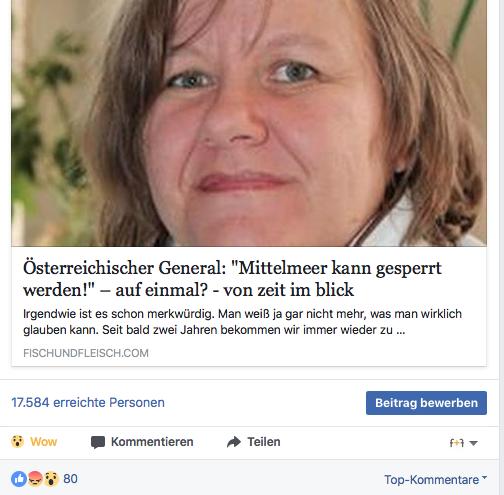
Task: Click the article description starting Irgendwie ist es
Action: pos(242,322)
